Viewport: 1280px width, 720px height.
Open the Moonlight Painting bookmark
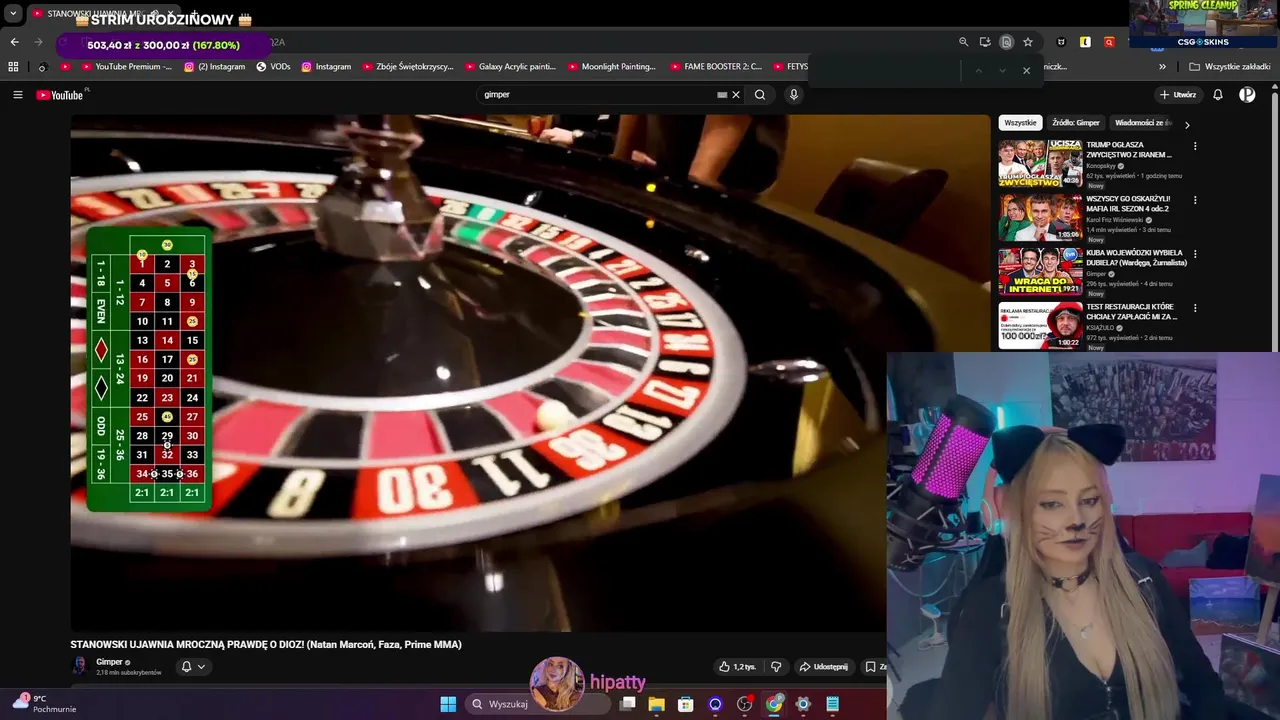click(x=611, y=67)
